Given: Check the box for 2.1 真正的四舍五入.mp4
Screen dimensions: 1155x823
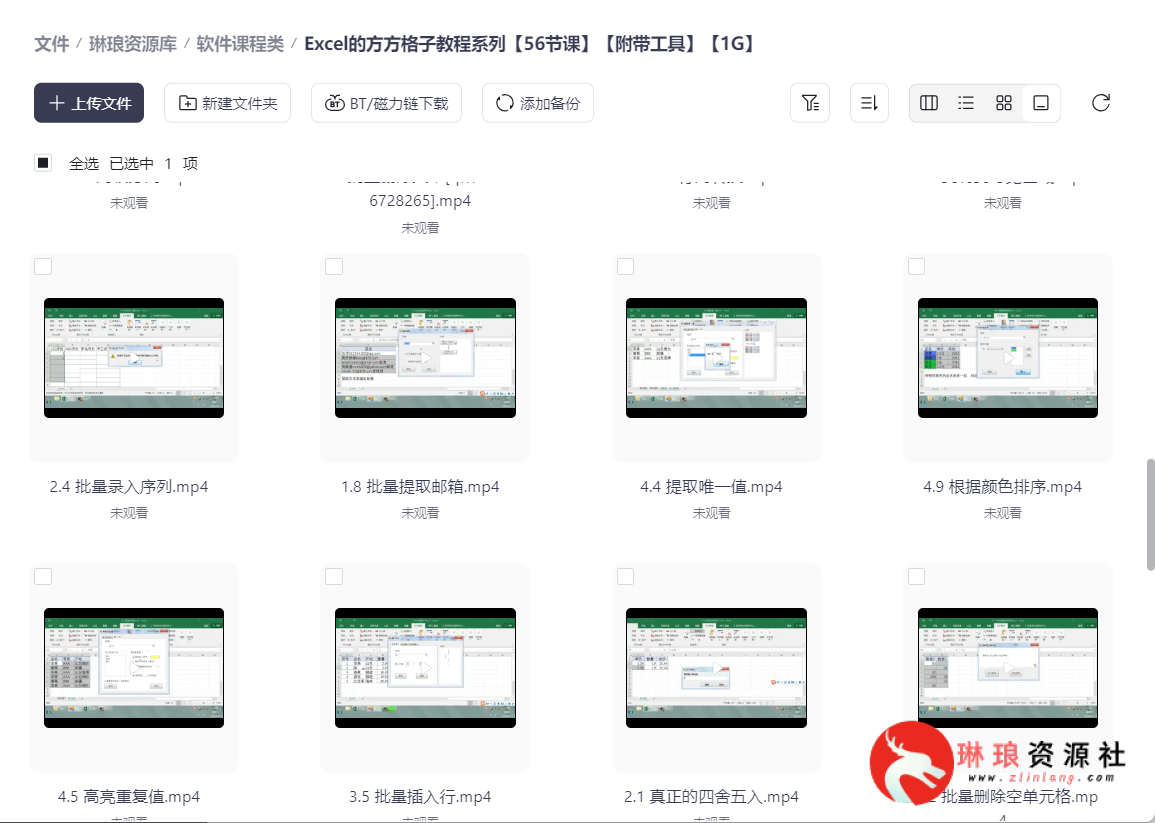Looking at the screenshot, I should (x=625, y=576).
